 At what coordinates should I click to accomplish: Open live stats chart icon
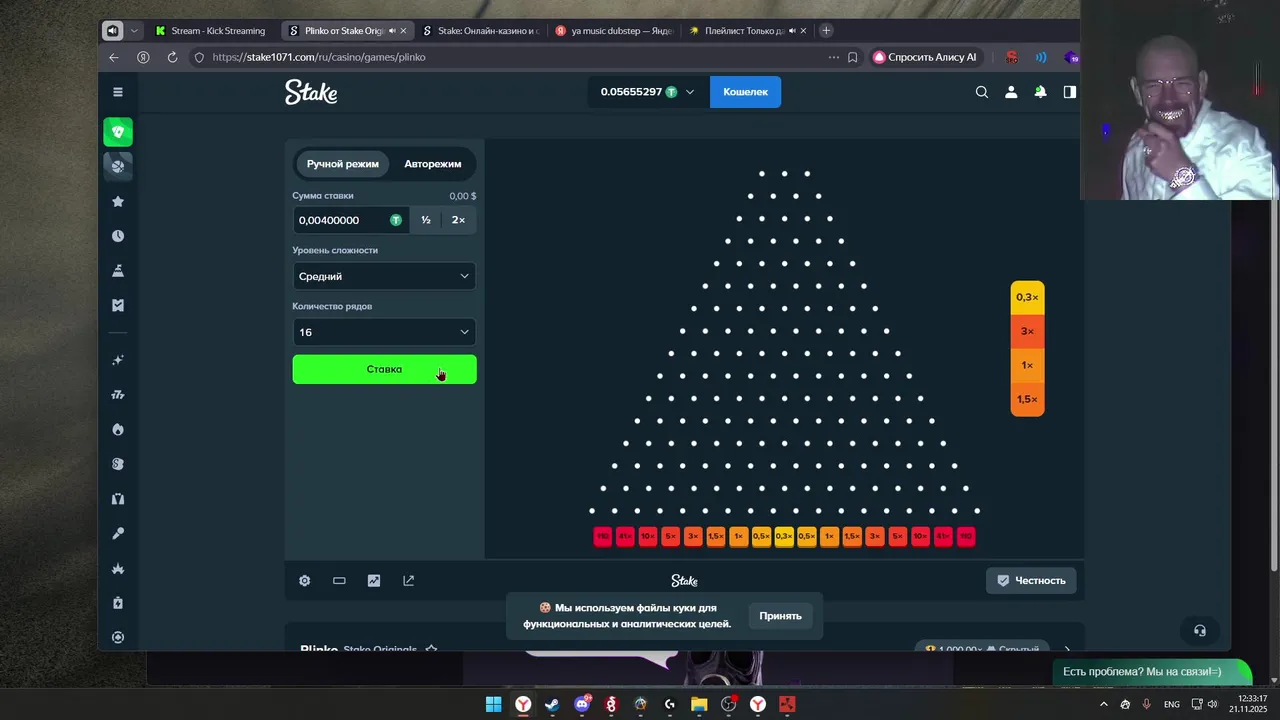click(x=374, y=580)
